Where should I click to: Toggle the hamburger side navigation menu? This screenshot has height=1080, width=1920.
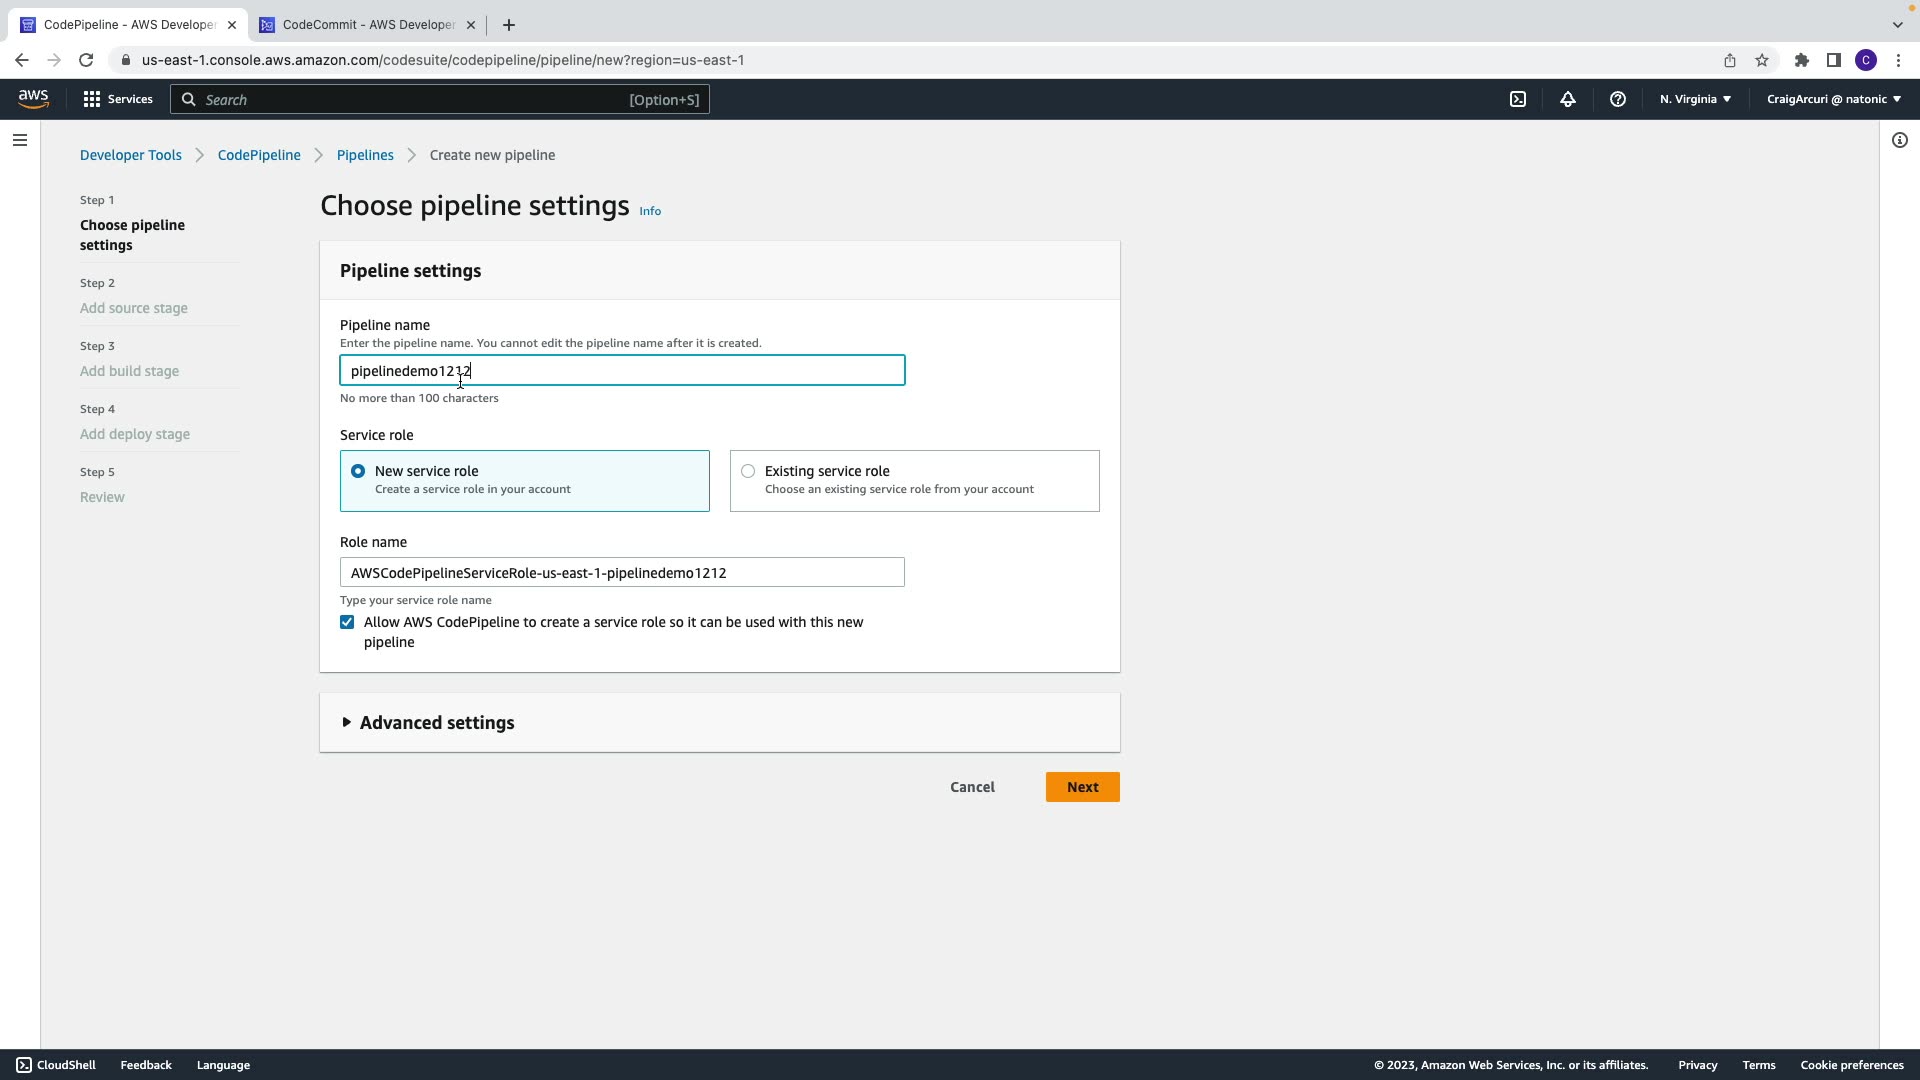[19, 140]
